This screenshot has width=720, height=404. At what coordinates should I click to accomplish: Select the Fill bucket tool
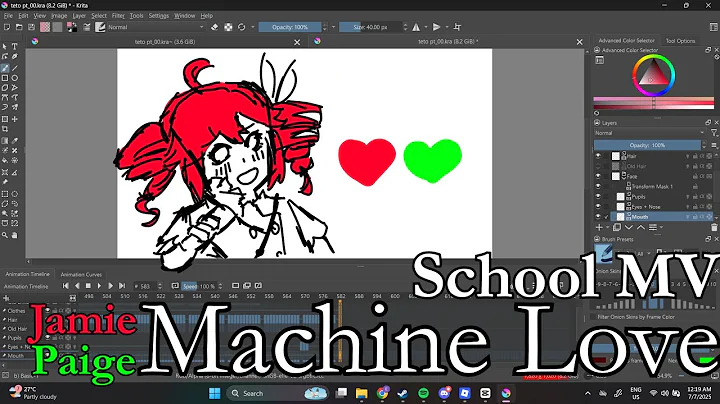5,160
